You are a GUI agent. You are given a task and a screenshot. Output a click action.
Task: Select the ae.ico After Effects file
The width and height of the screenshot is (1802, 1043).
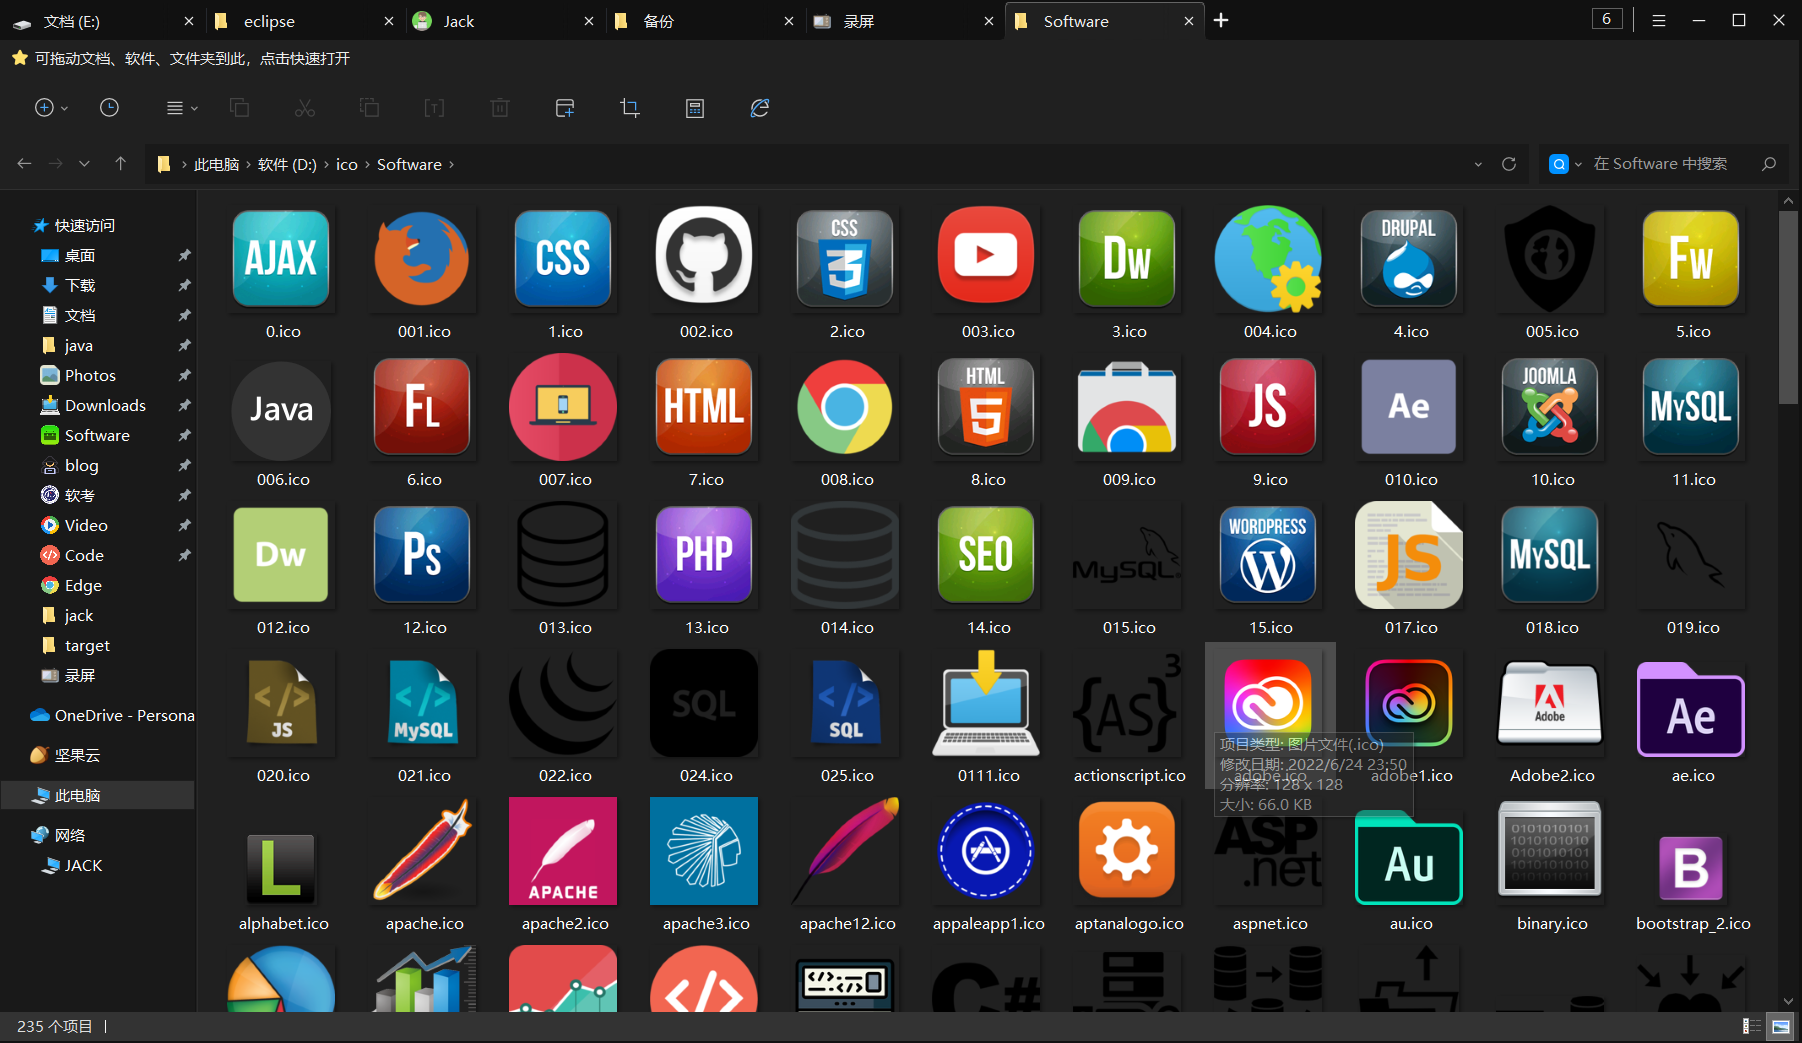(1692, 718)
